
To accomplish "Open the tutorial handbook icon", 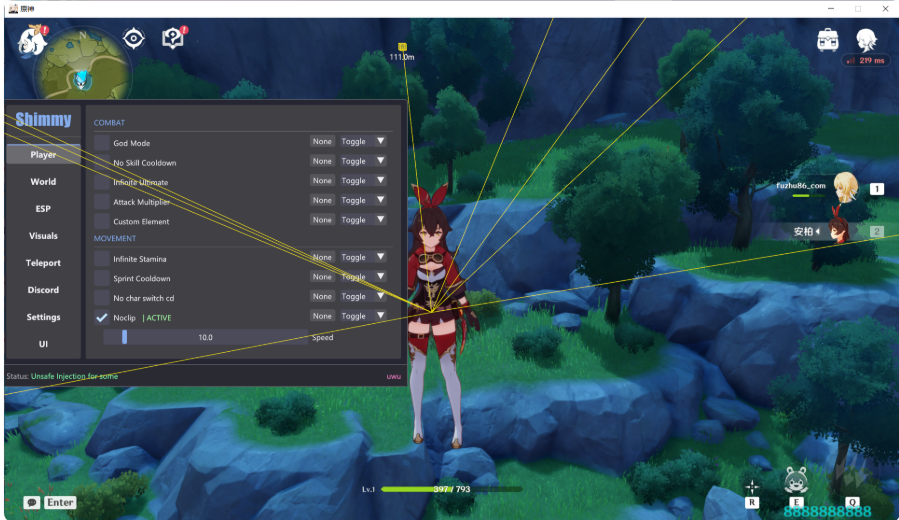I will pos(173,38).
